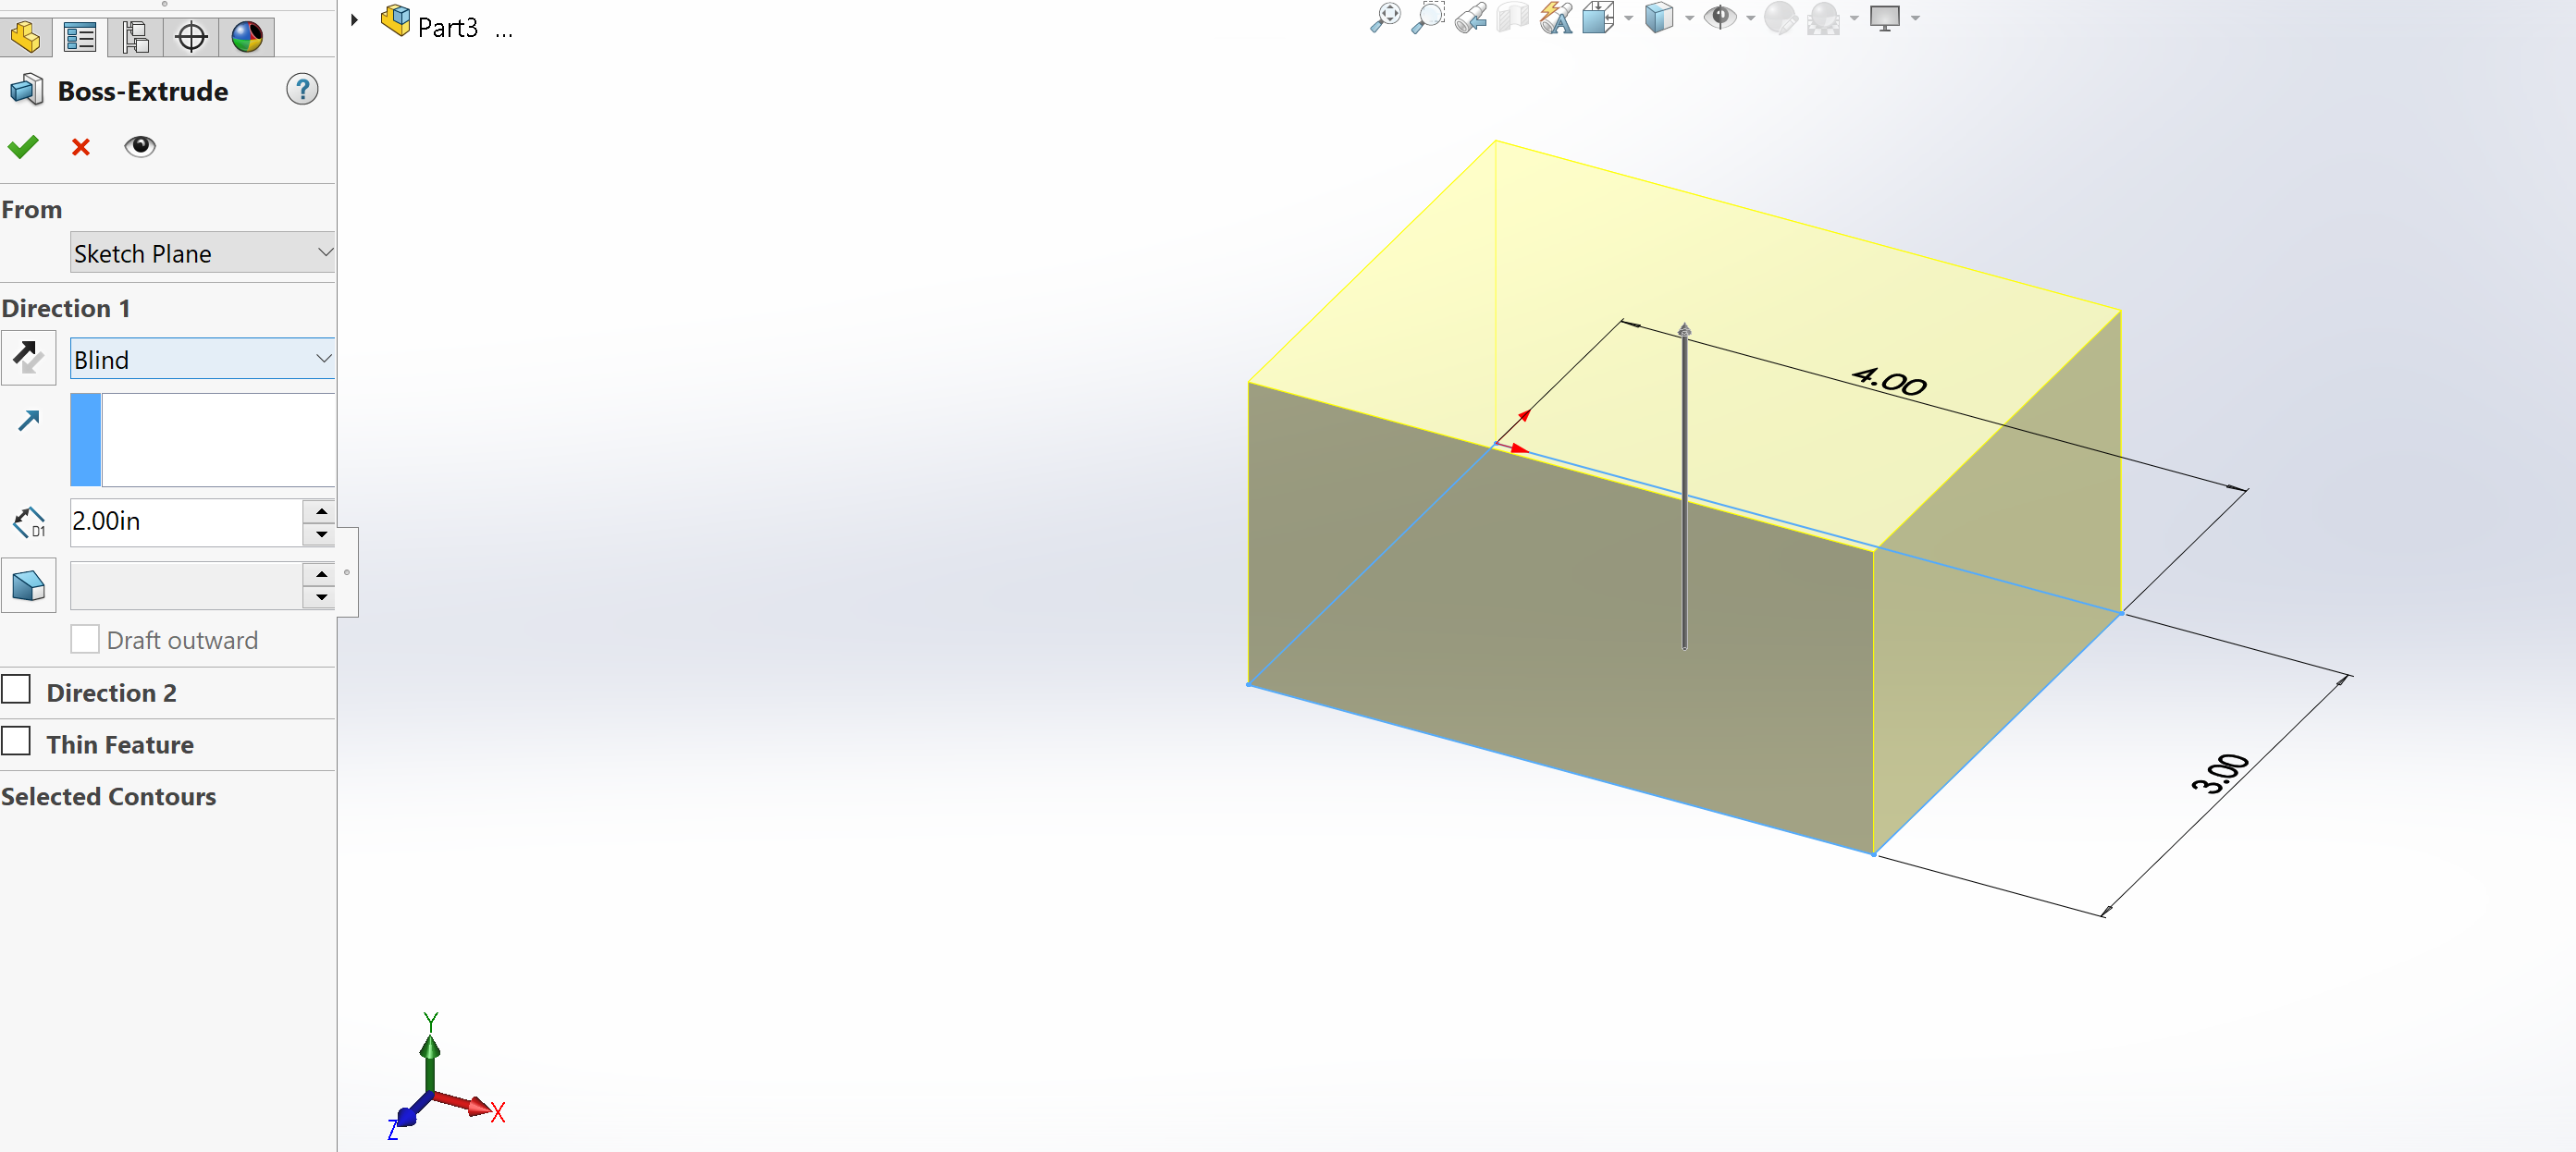This screenshot has width=2576, height=1152.
Task: Select the 3.00 dimension text
Action: pos(2220,774)
